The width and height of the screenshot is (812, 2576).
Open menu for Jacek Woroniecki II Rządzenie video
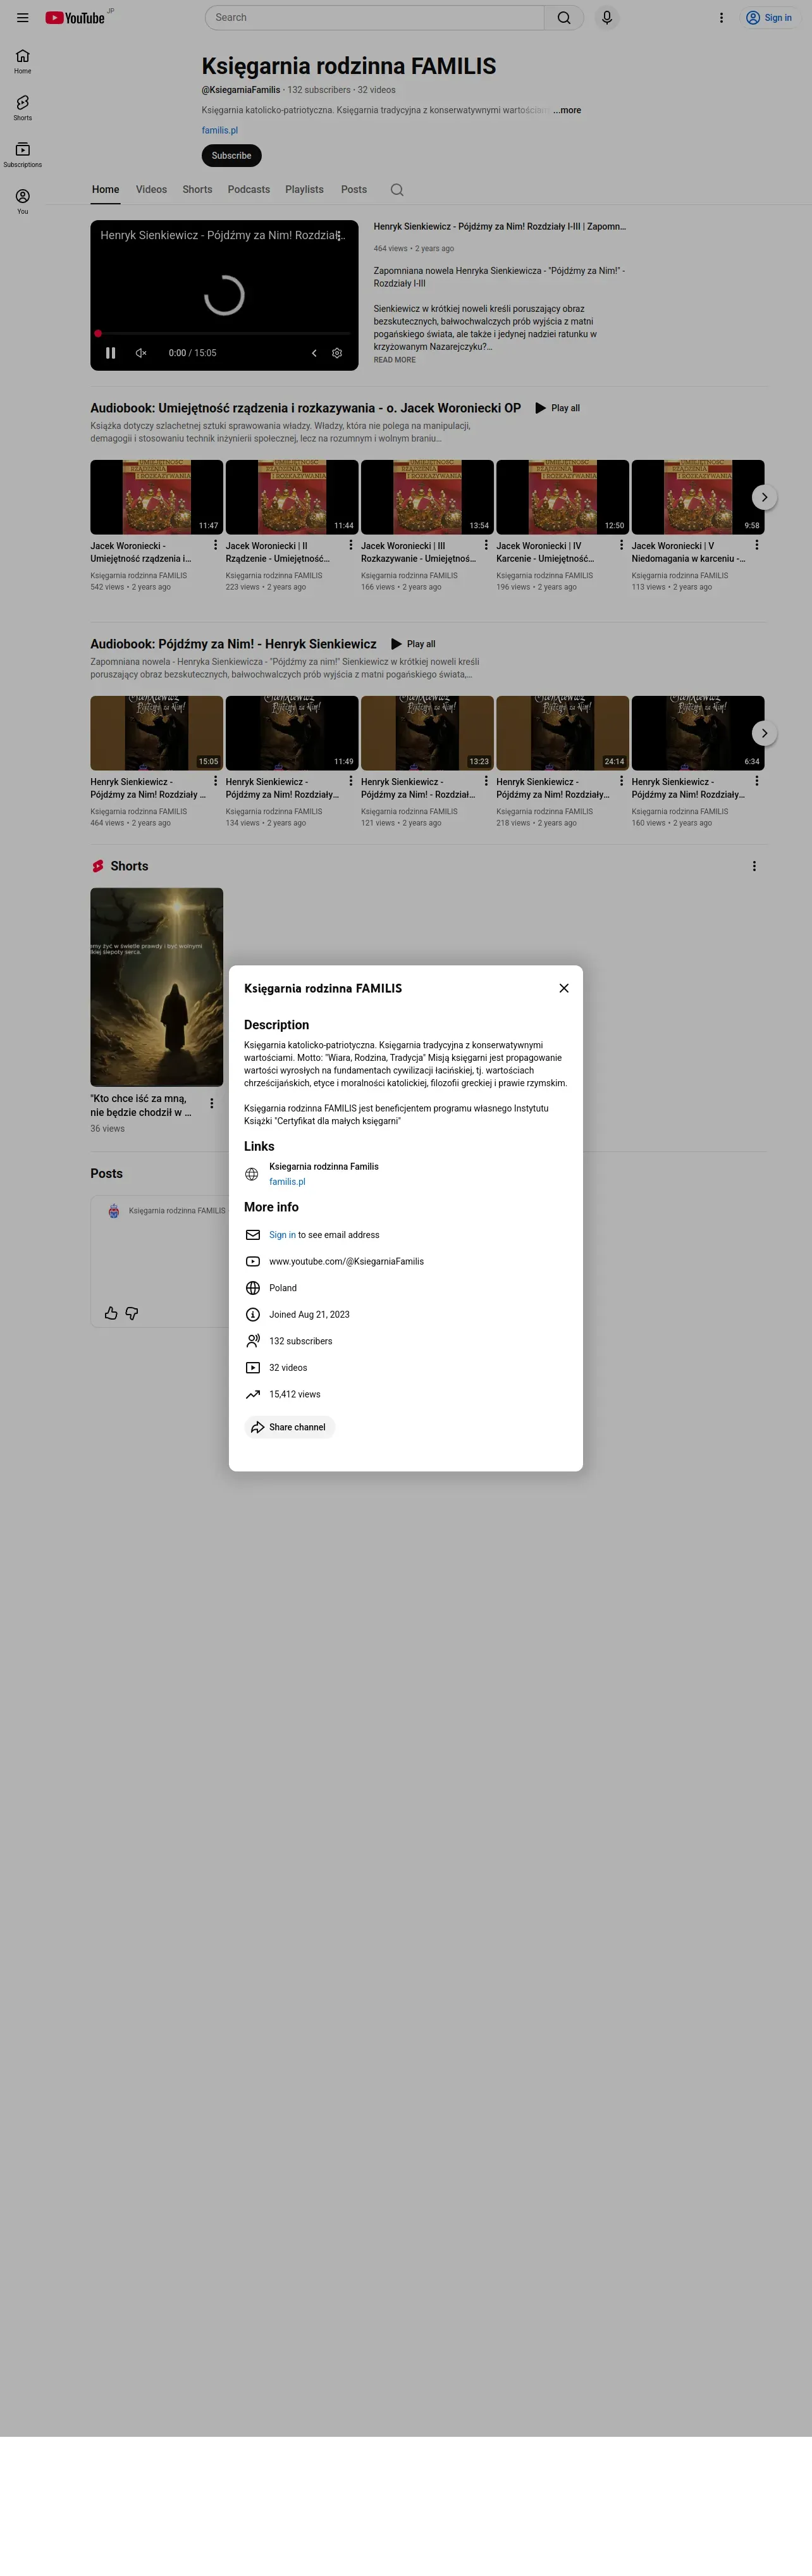coord(350,545)
